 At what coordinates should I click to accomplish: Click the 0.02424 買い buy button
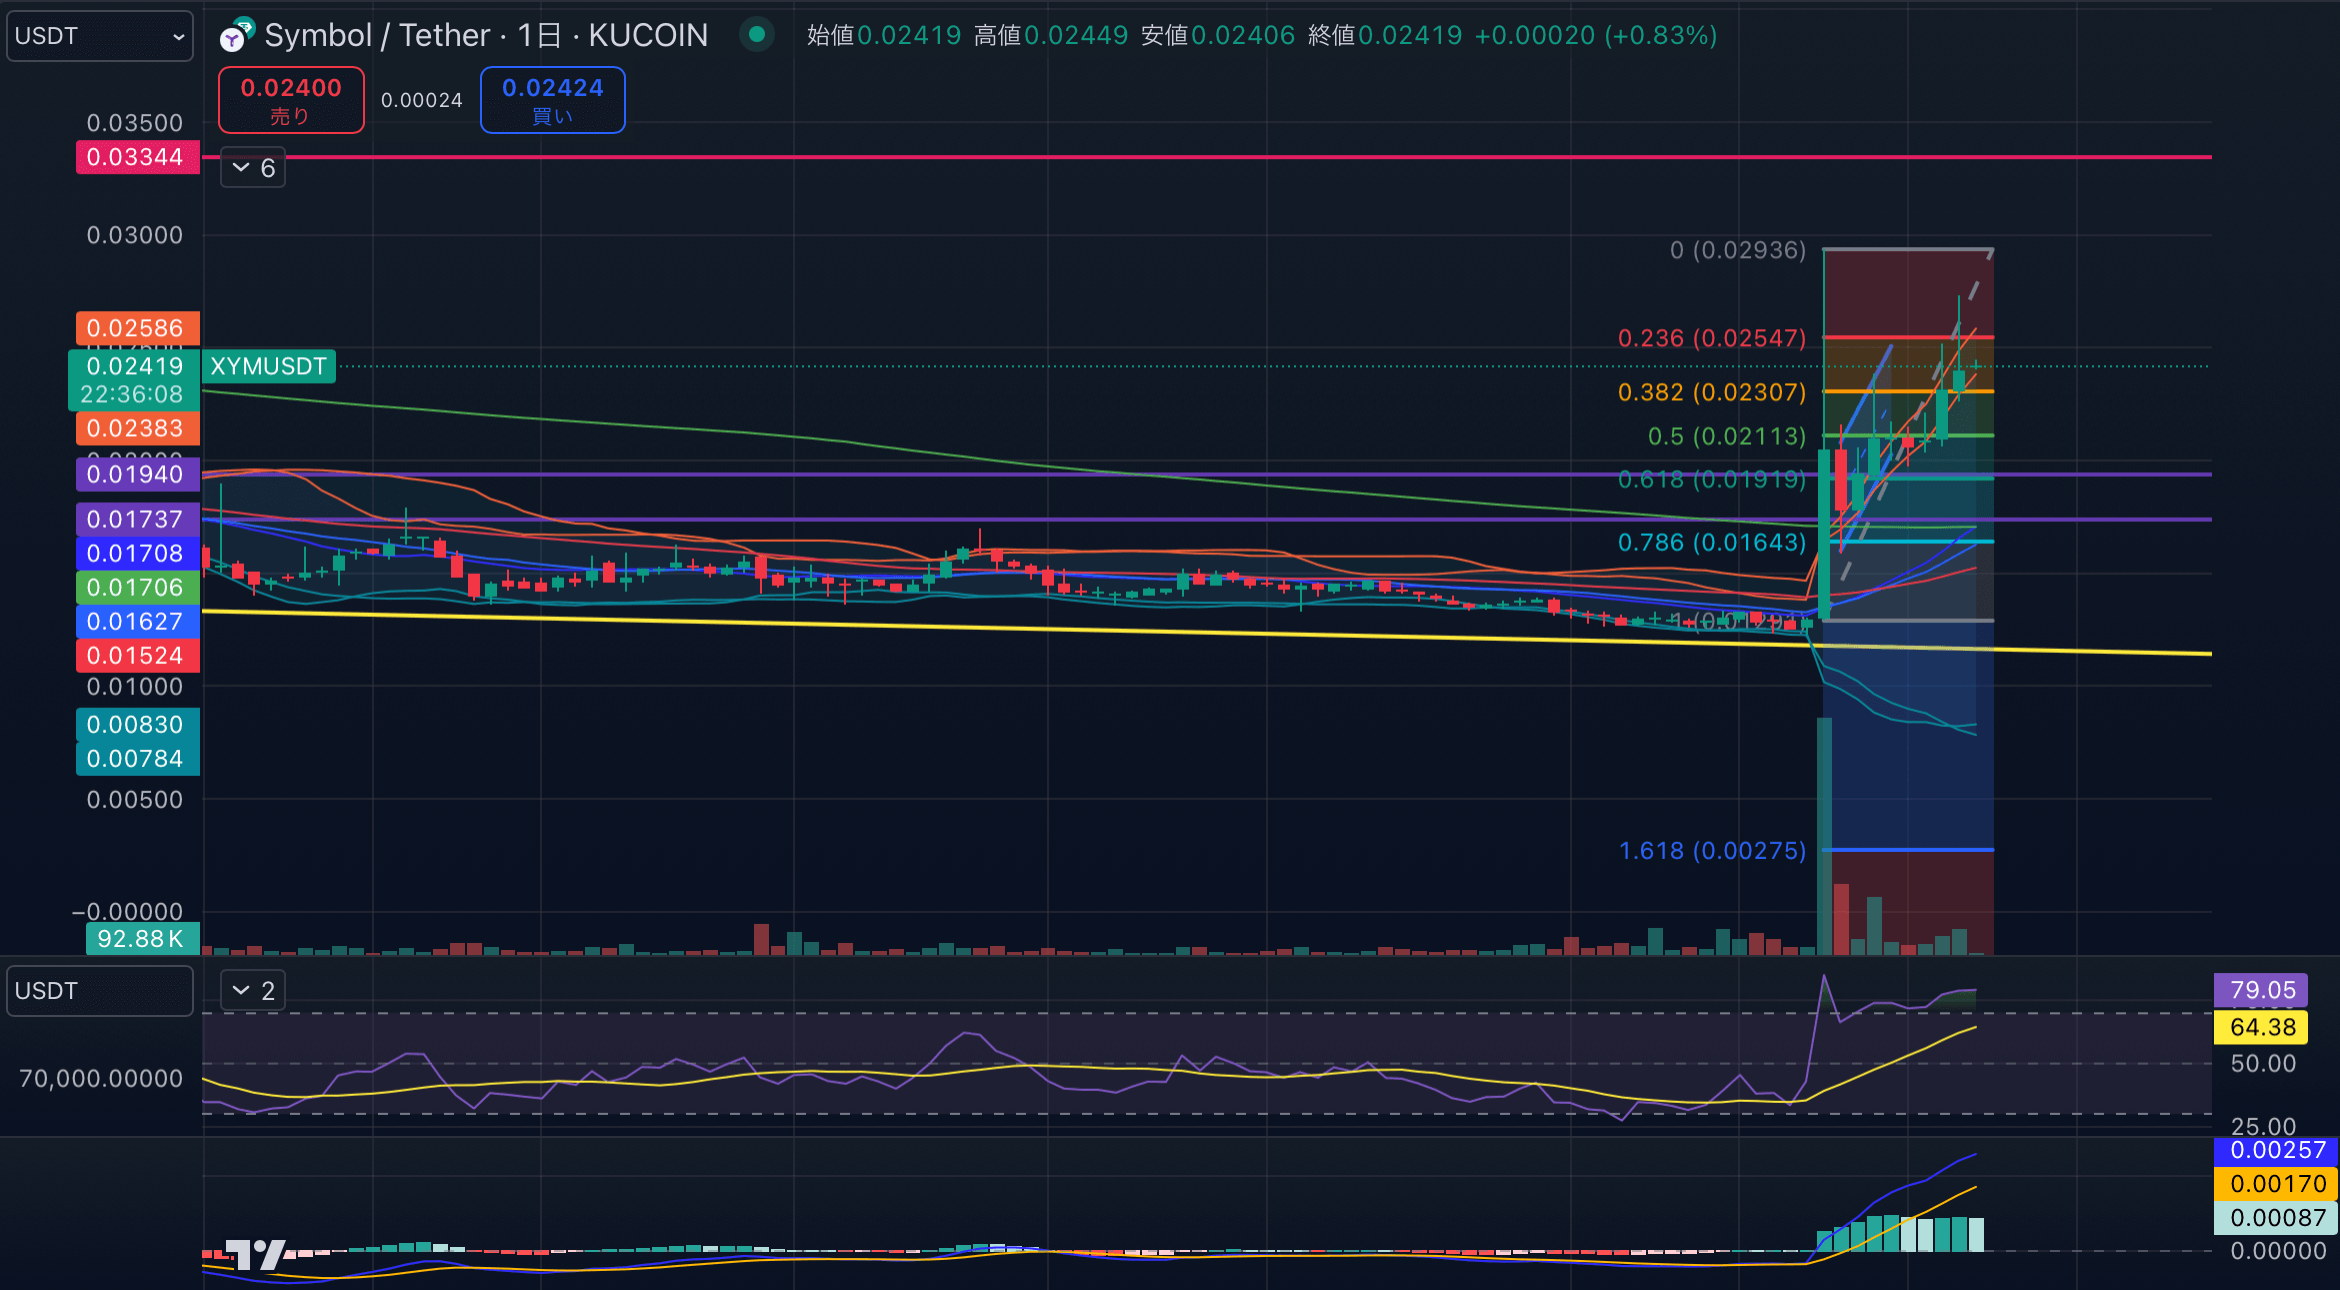pyautogui.click(x=553, y=100)
